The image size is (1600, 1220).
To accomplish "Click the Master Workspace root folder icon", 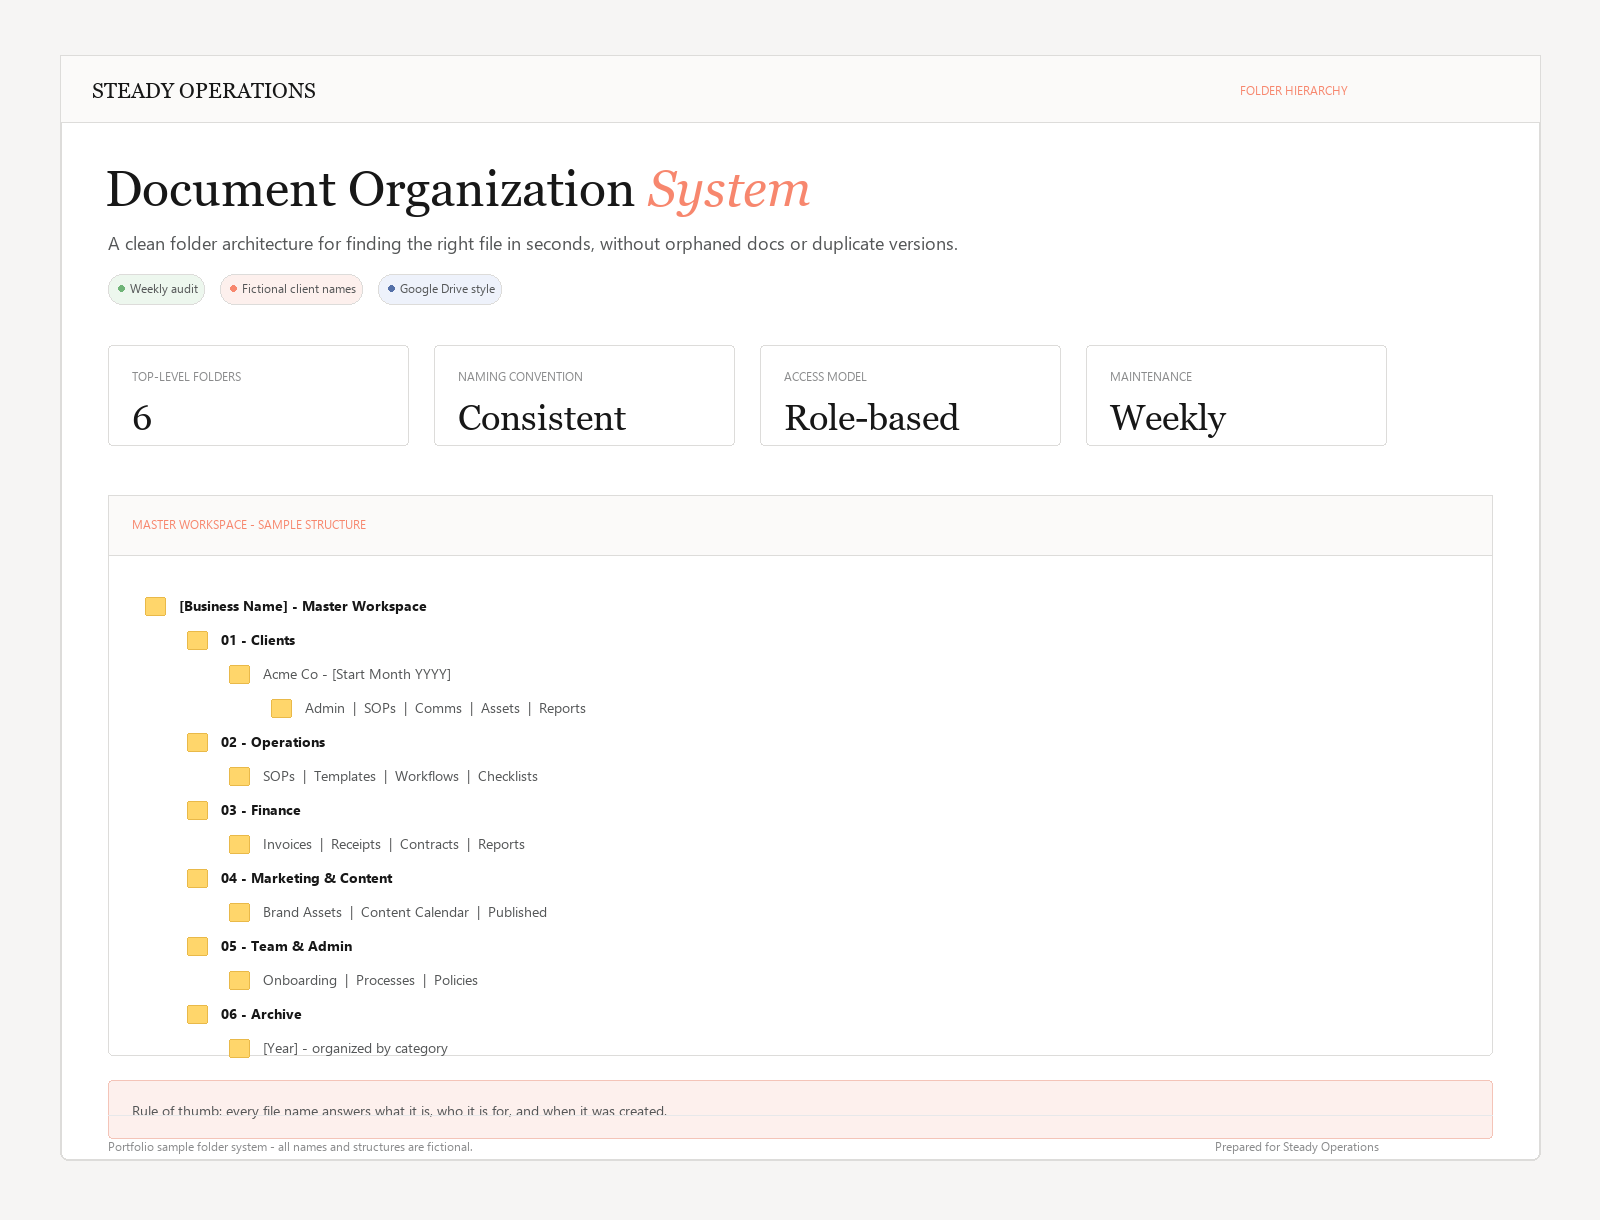I will pyautogui.click(x=155, y=606).
